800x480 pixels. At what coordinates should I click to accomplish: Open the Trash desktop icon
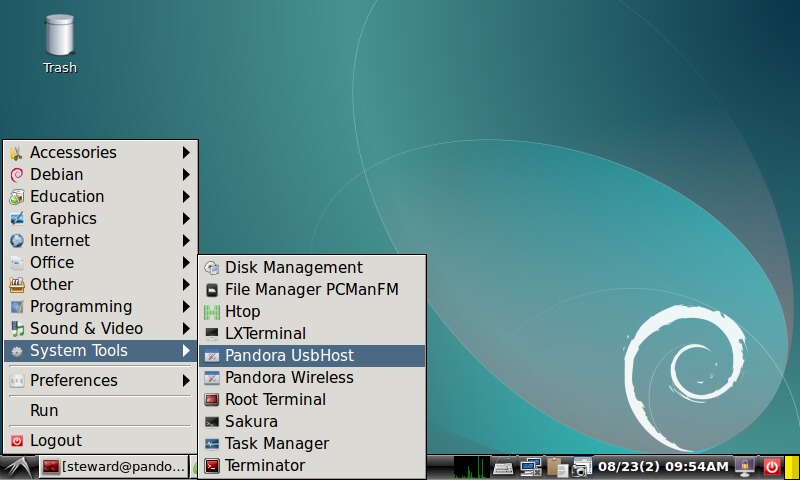click(x=60, y=44)
